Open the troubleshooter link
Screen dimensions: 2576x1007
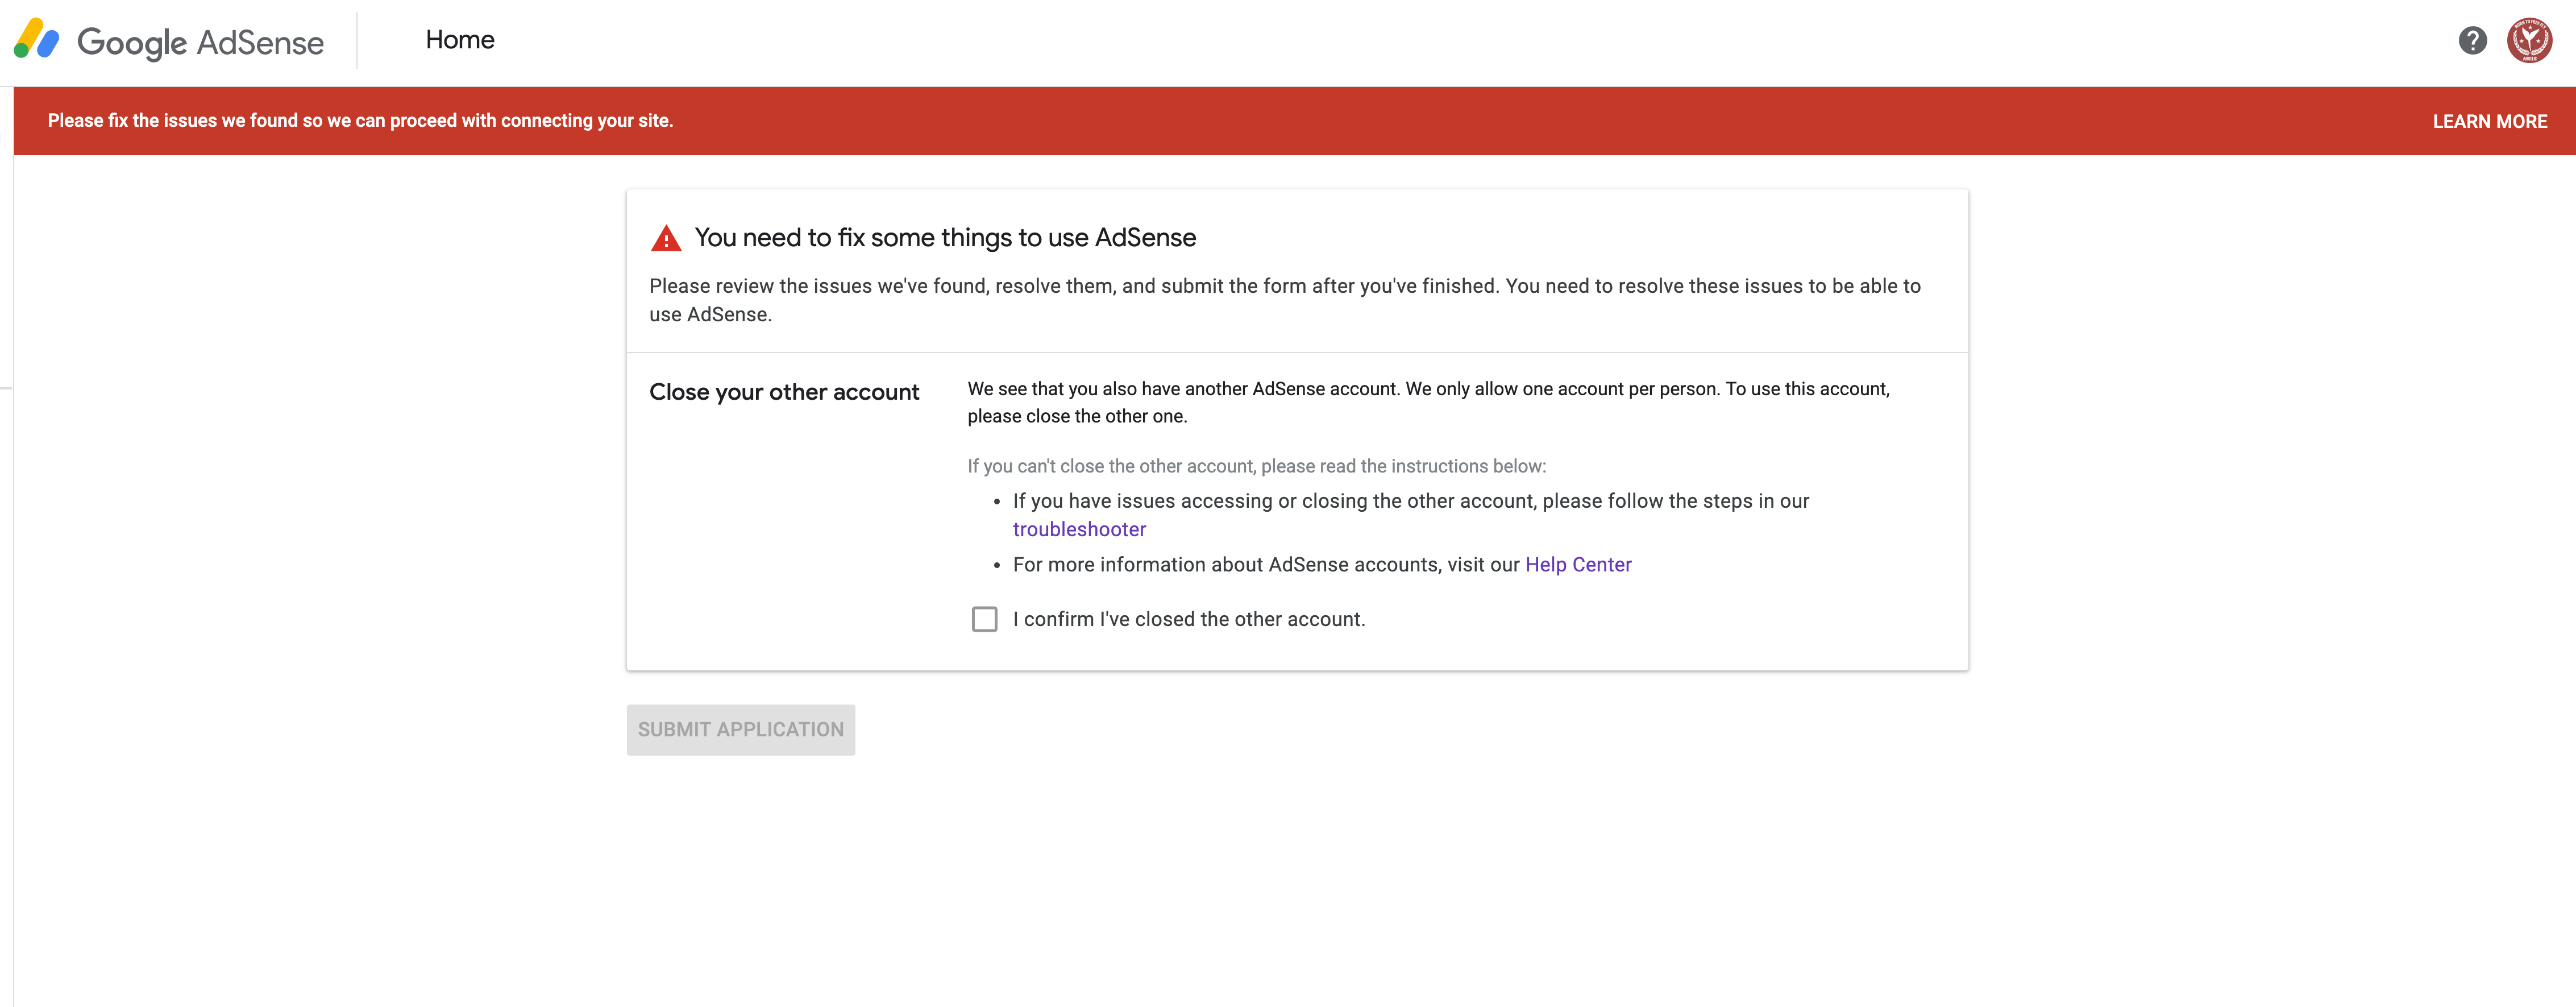[1079, 529]
